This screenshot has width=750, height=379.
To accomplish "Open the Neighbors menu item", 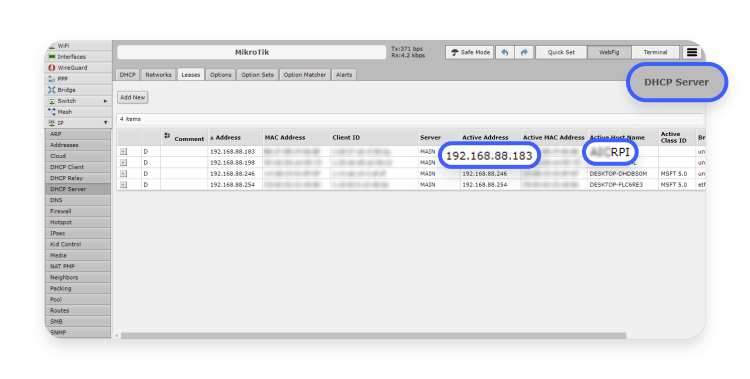I will [78, 277].
